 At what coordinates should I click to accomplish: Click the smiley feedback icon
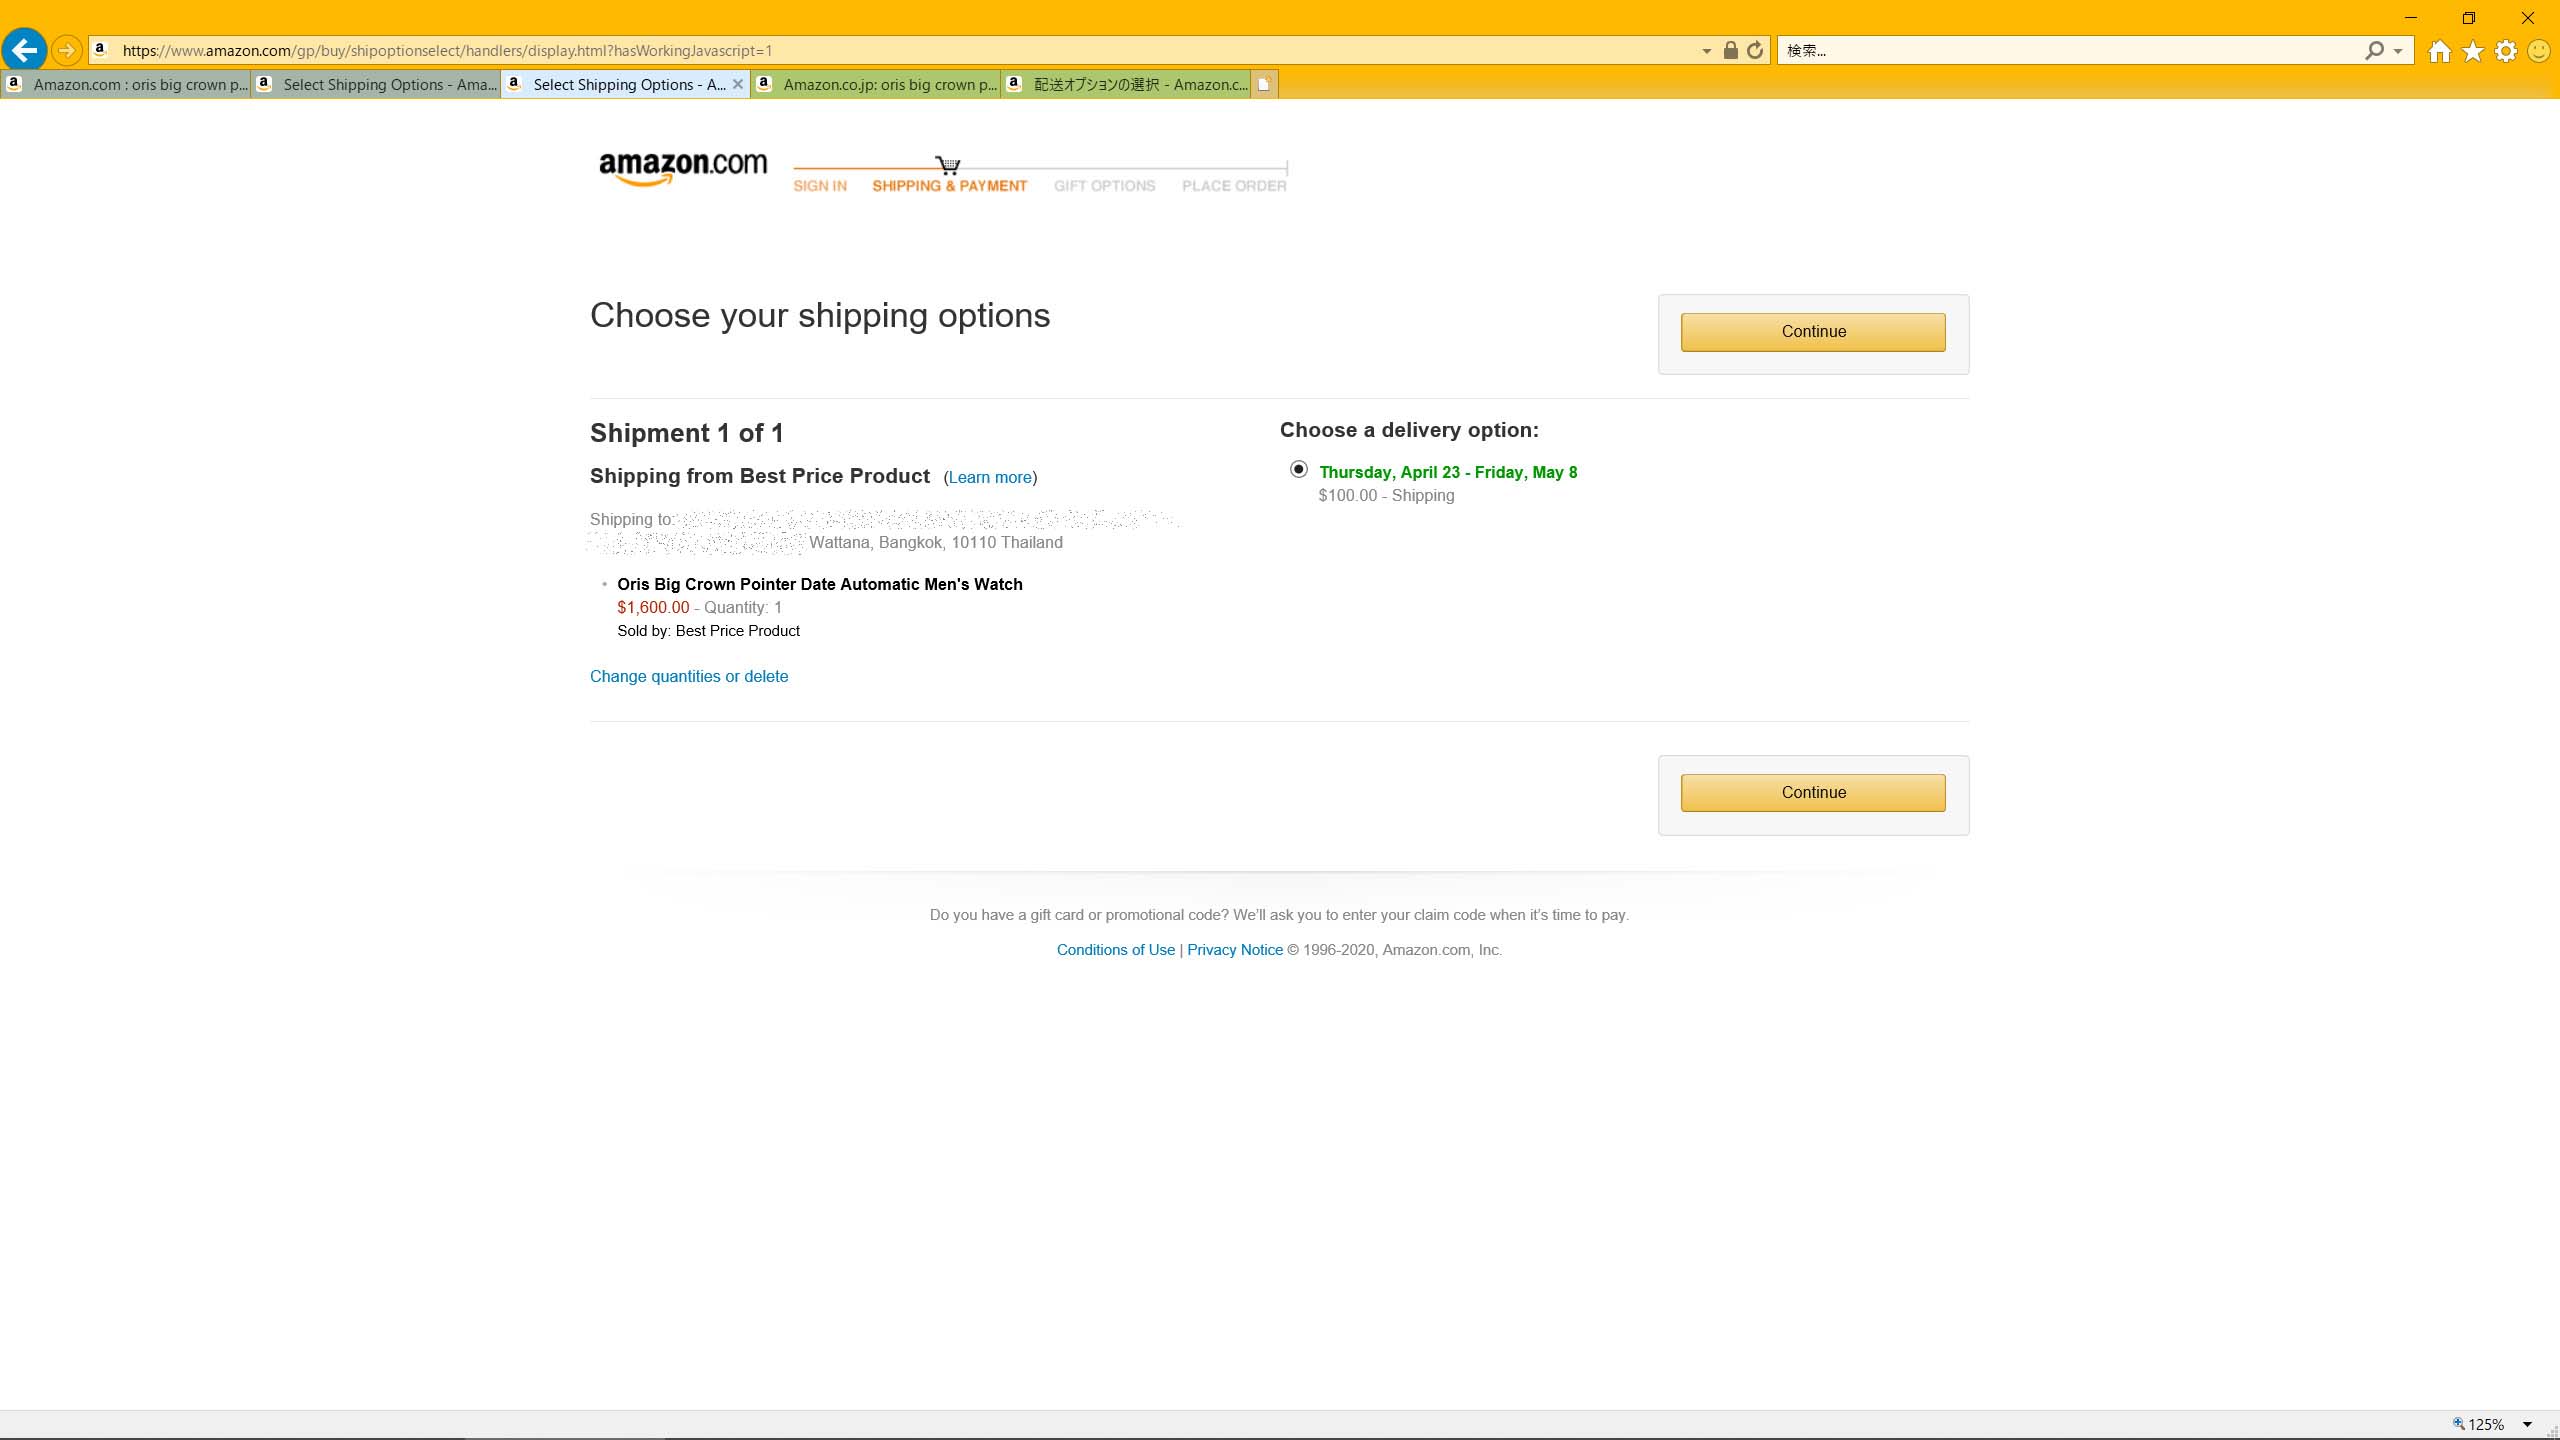[2539, 51]
